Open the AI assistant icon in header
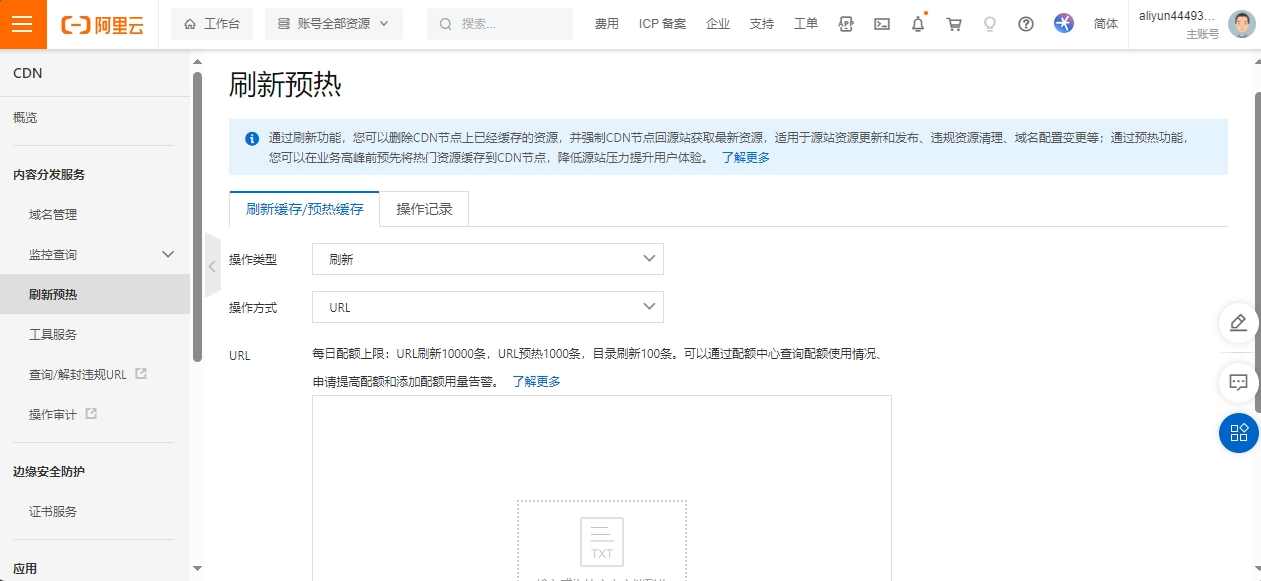The width and height of the screenshot is (1261, 581). pyautogui.click(x=1063, y=24)
